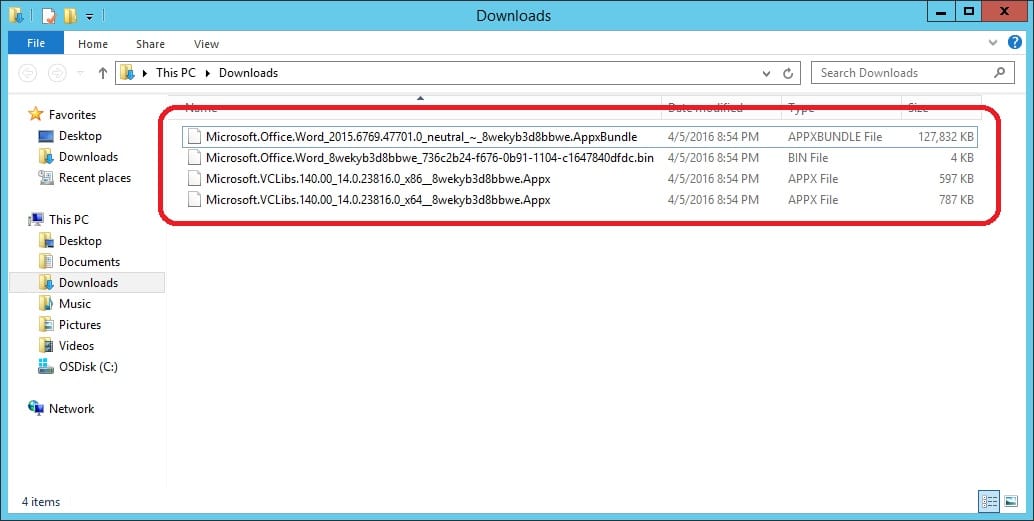
Task: Open Videos folder in navigation pane
Action: tap(76, 346)
